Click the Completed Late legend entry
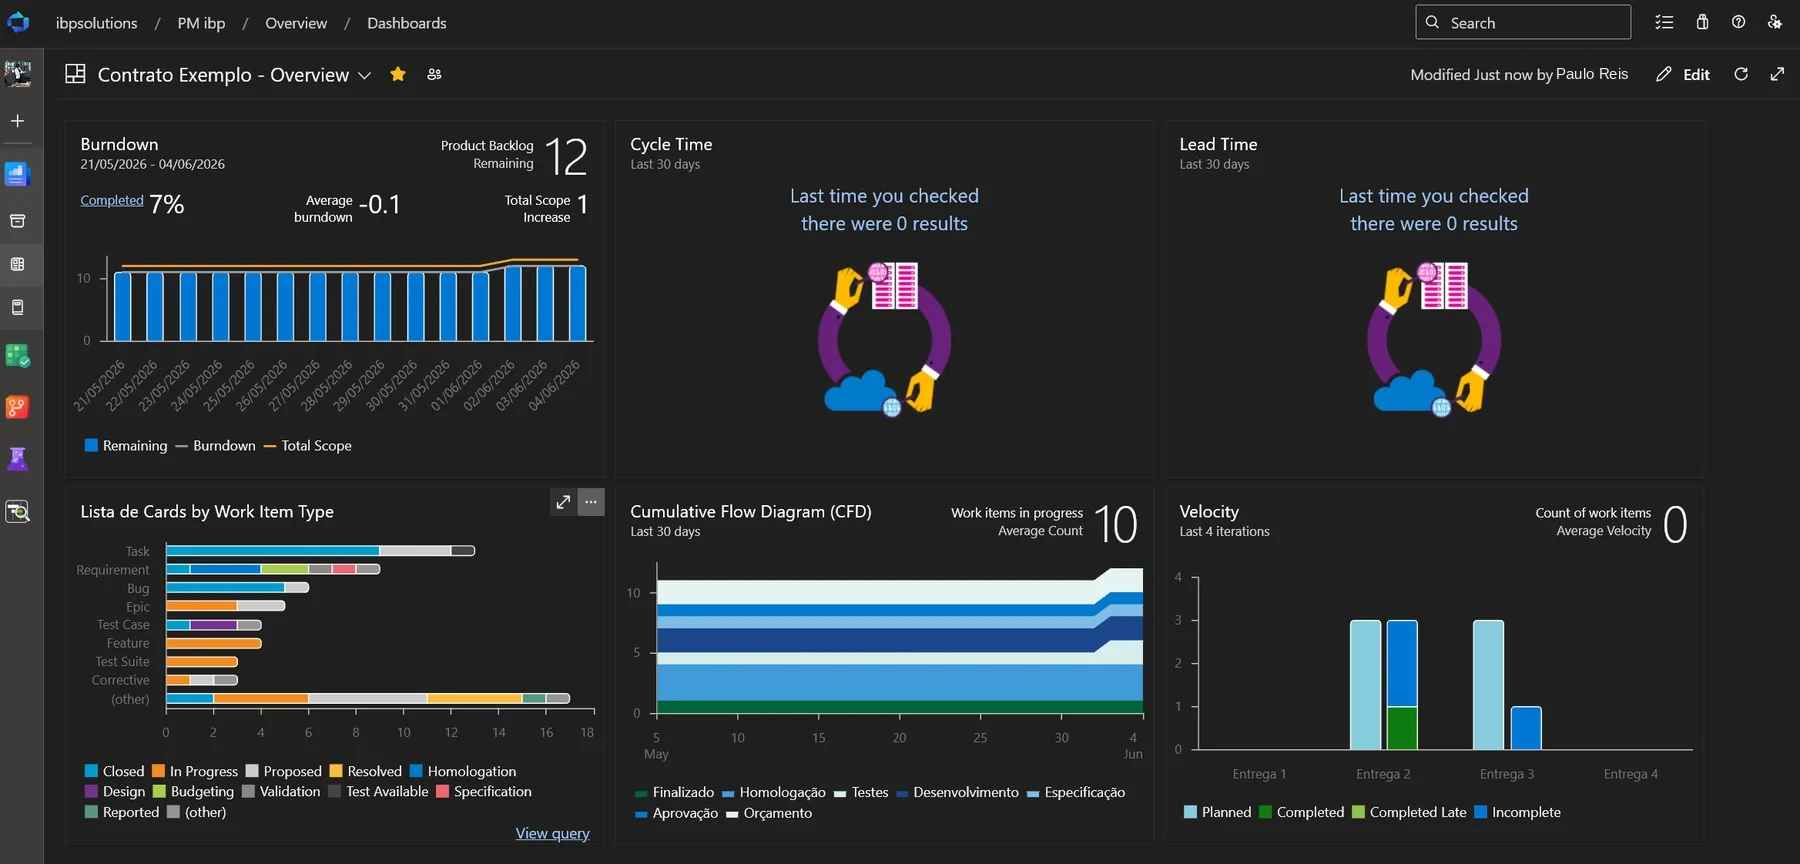The height and width of the screenshot is (864, 1800). click(x=1409, y=812)
